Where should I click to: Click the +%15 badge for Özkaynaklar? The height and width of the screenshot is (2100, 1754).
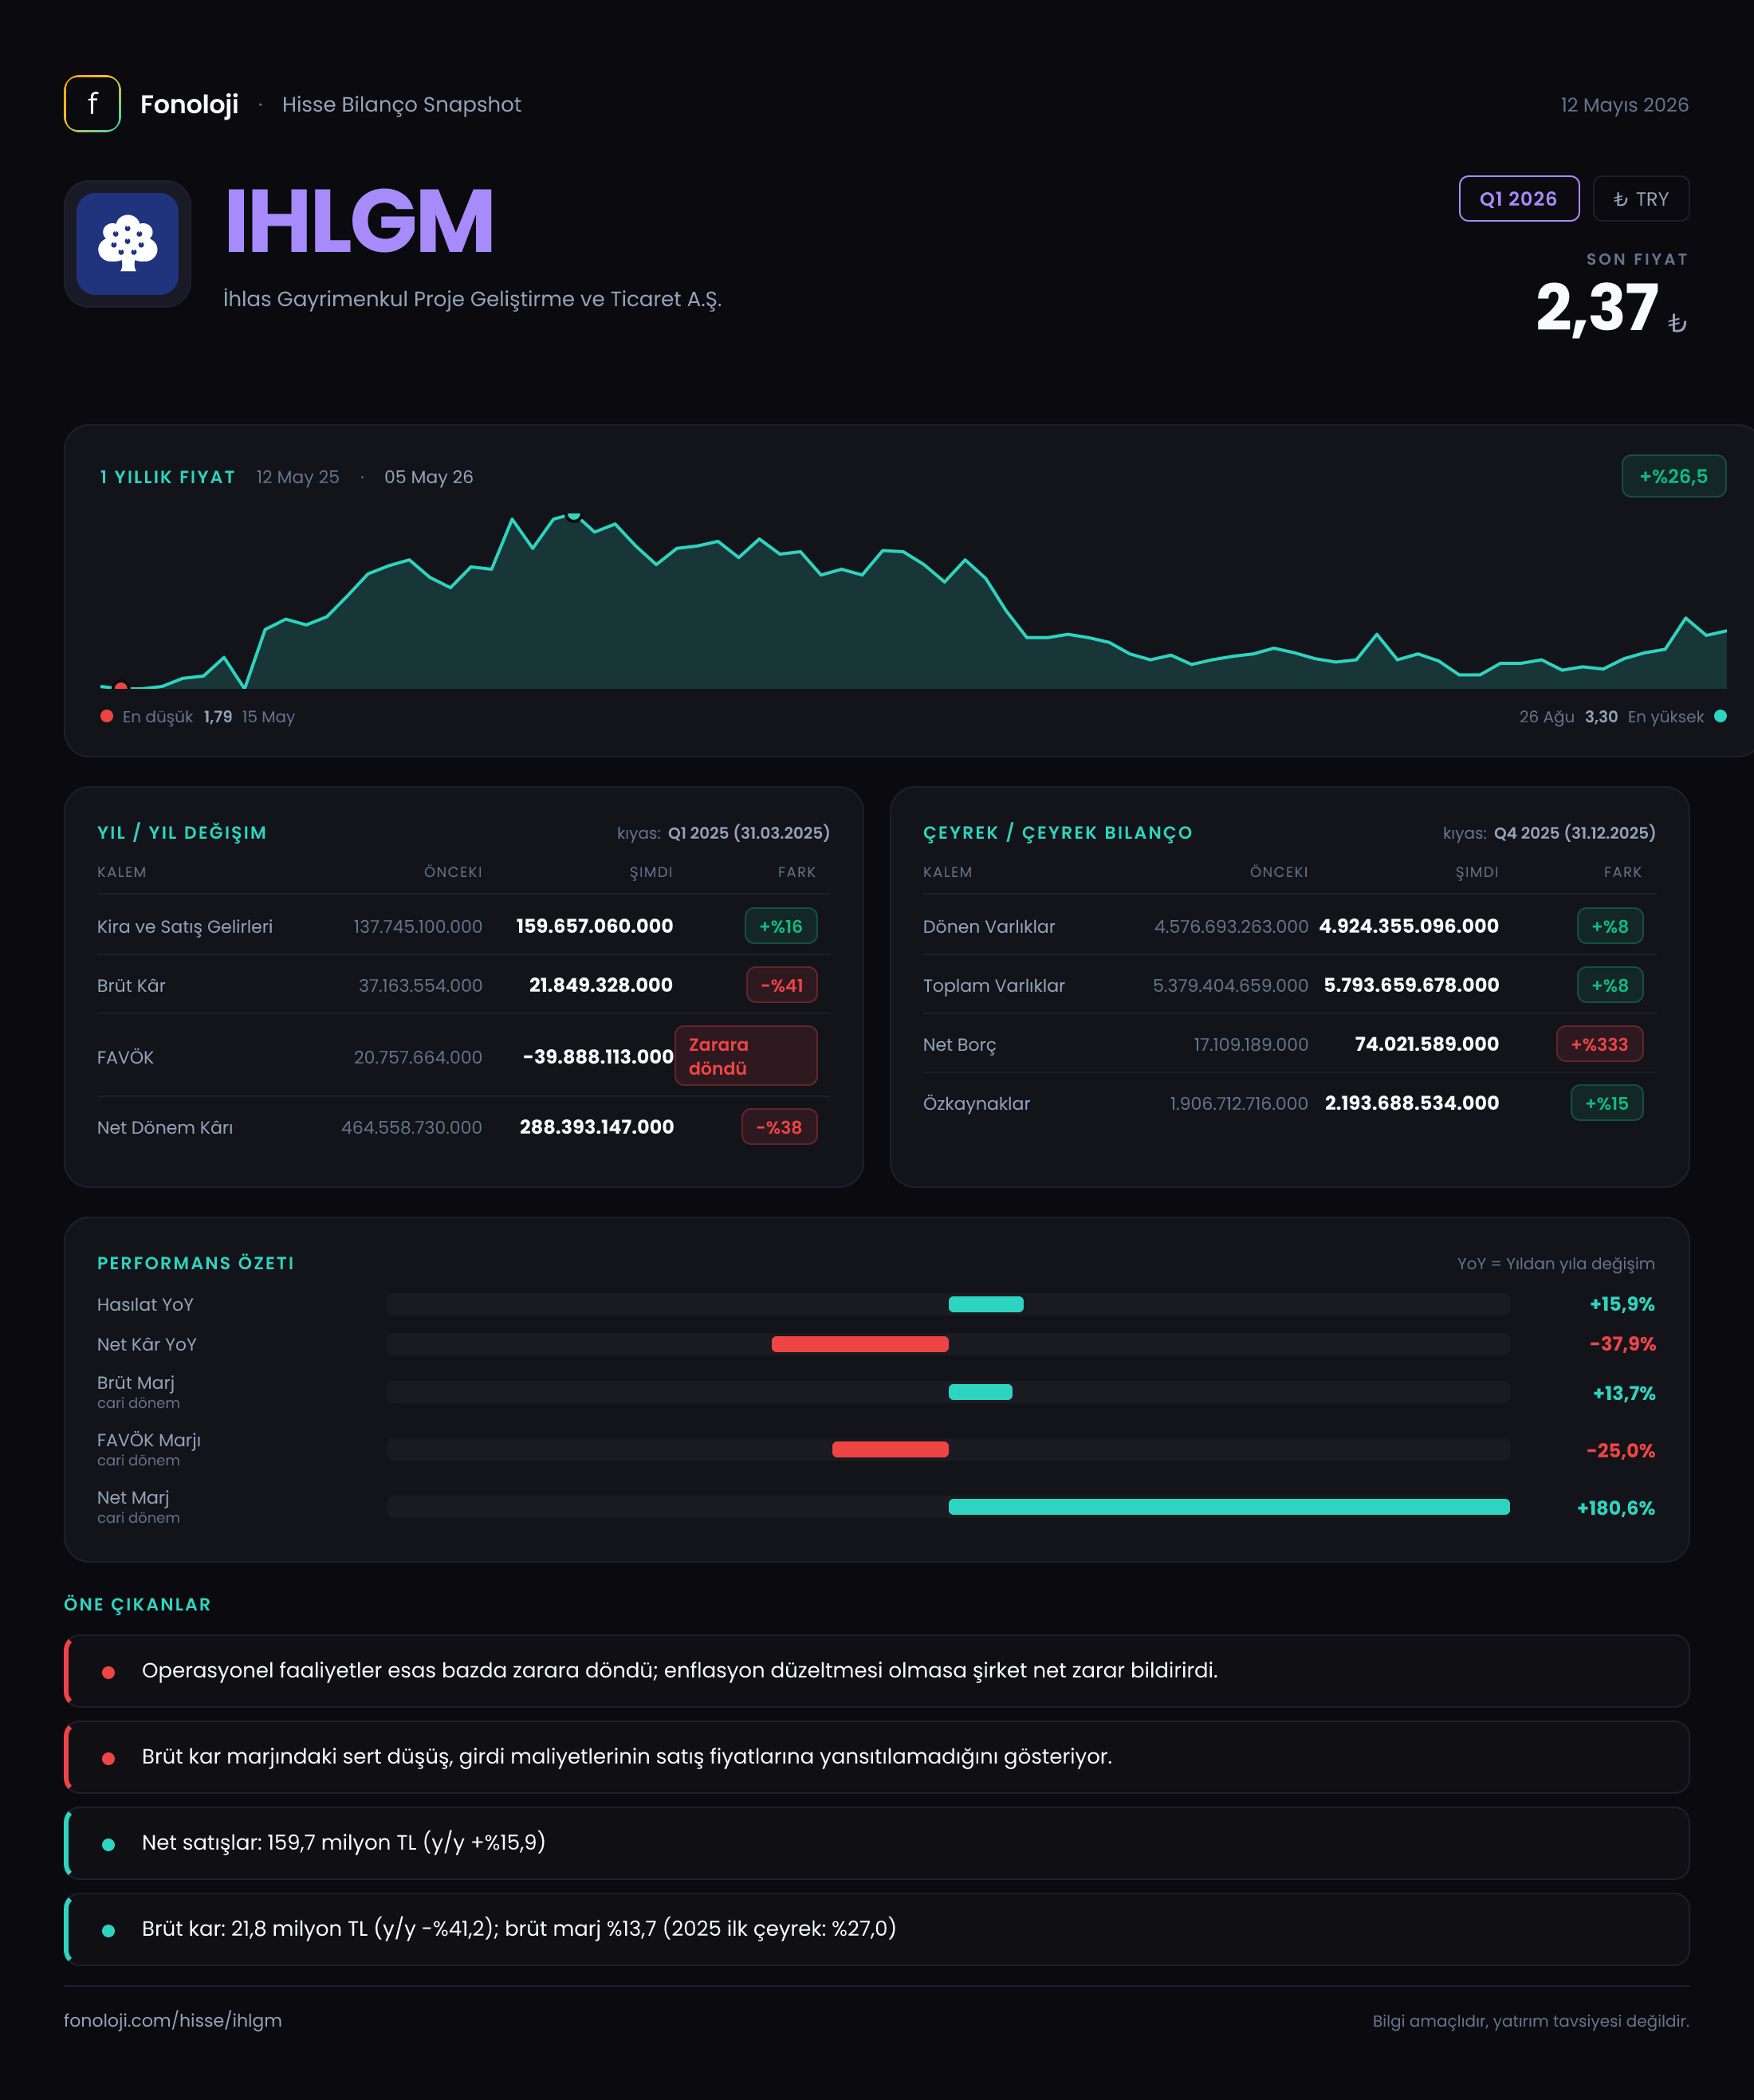point(1607,1103)
